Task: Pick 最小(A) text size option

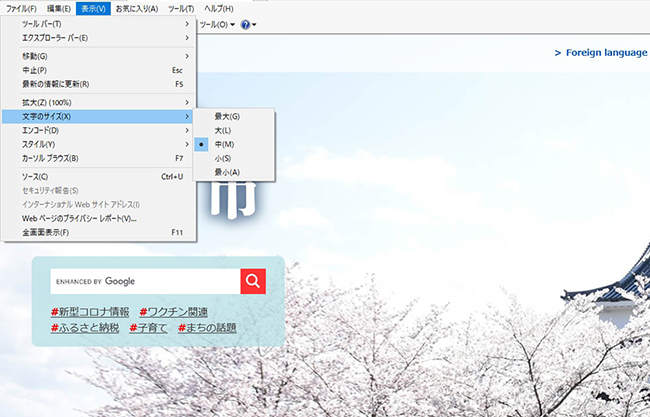Action: pyautogui.click(x=227, y=173)
